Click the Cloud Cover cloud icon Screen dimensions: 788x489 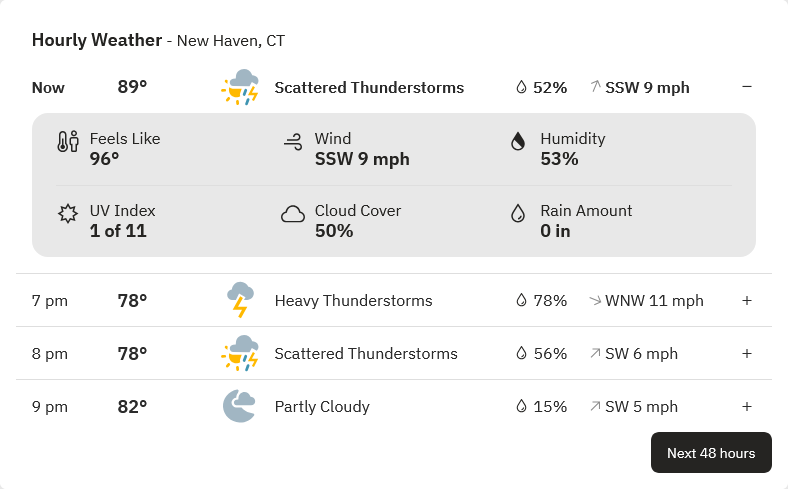click(293, 214)
